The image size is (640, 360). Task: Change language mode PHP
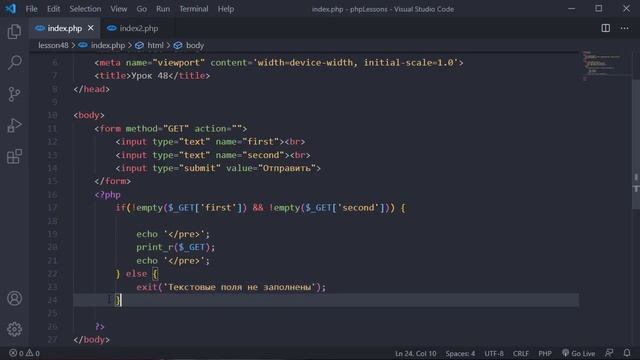pyautogui.click(x=545, y=353)
